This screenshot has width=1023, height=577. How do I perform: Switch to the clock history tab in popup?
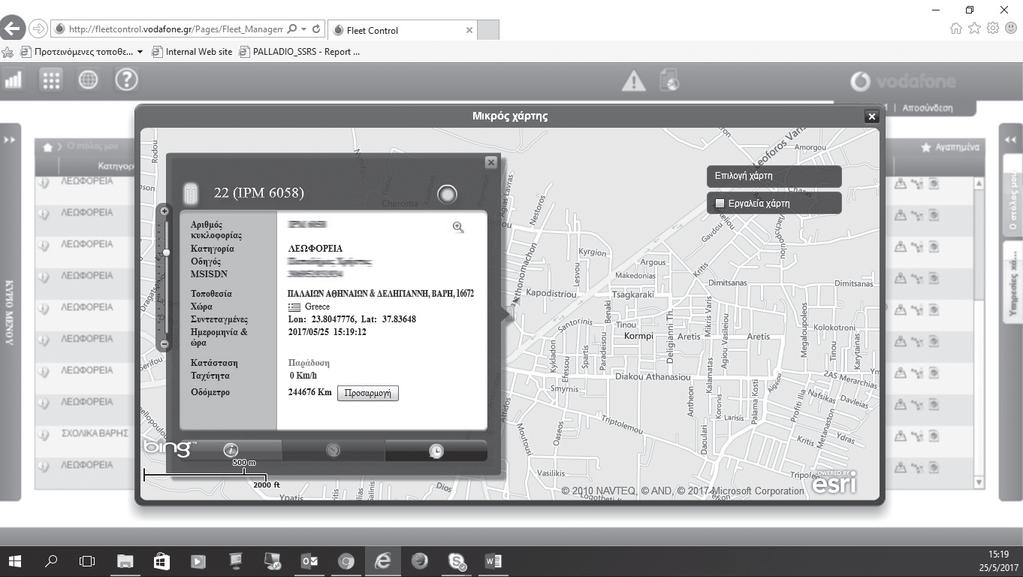pos(436,450)
